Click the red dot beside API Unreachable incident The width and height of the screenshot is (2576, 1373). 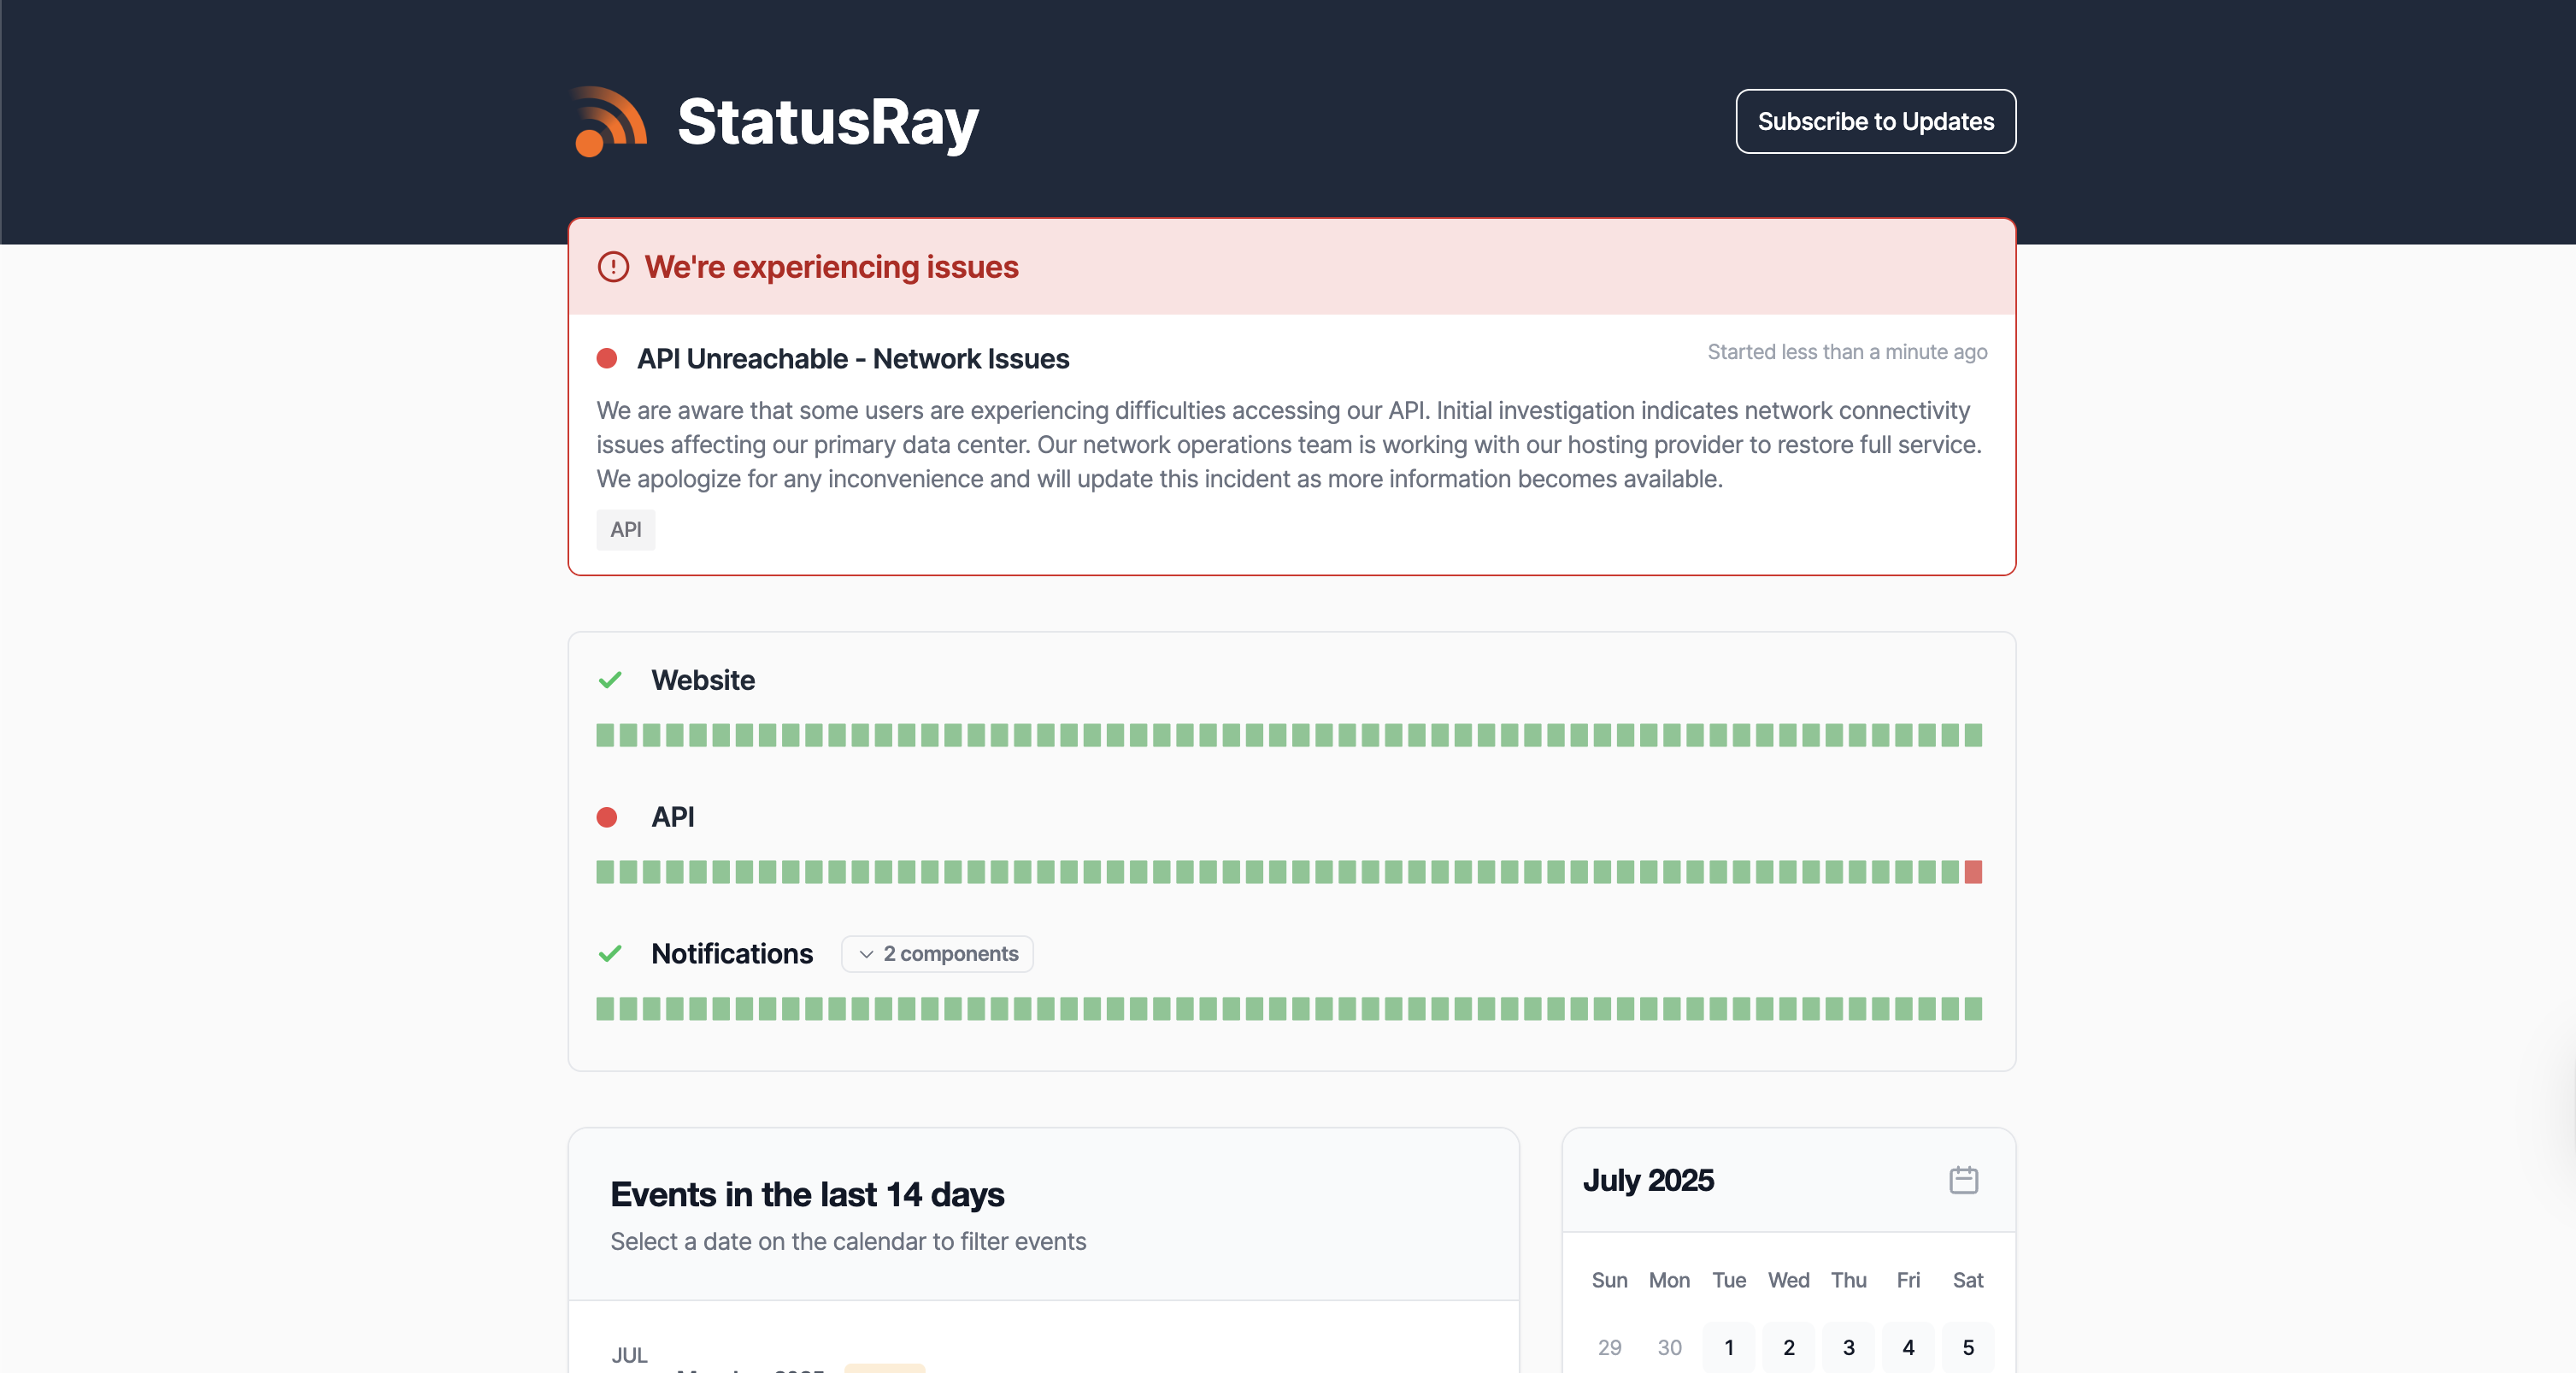[x=607, y=359]
